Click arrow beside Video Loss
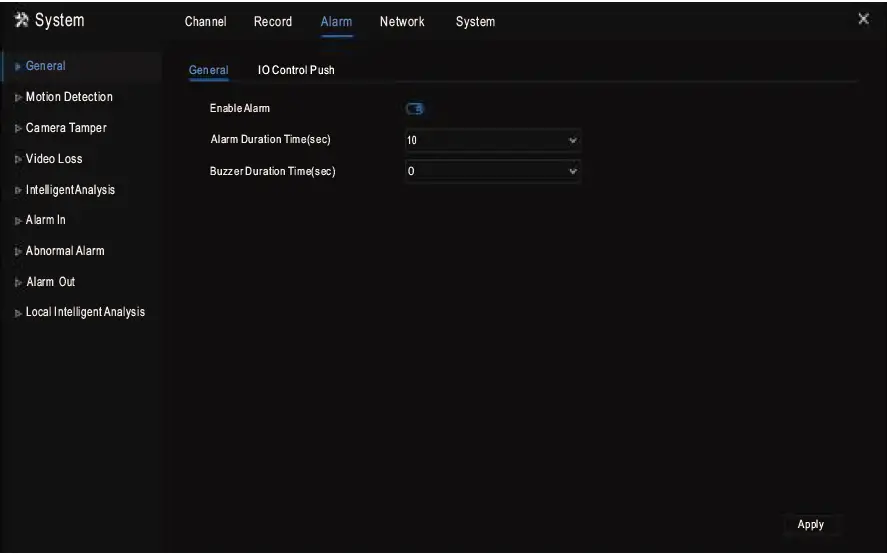The width and height of the screenshot is (887, 554). click(18, 160)
